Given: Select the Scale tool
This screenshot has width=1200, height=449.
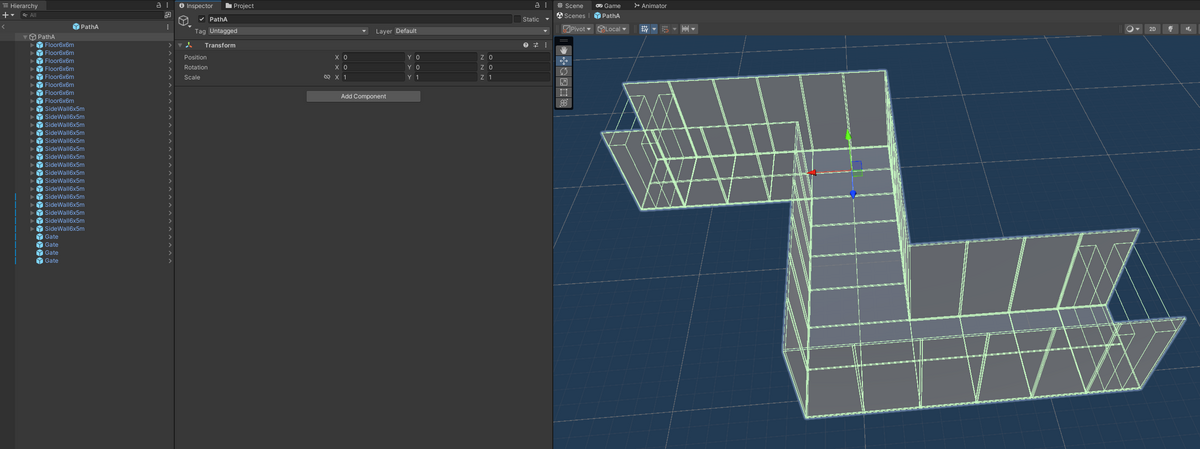Looking at the screenshot, I should pyautogui.click(x=564, y=82).
